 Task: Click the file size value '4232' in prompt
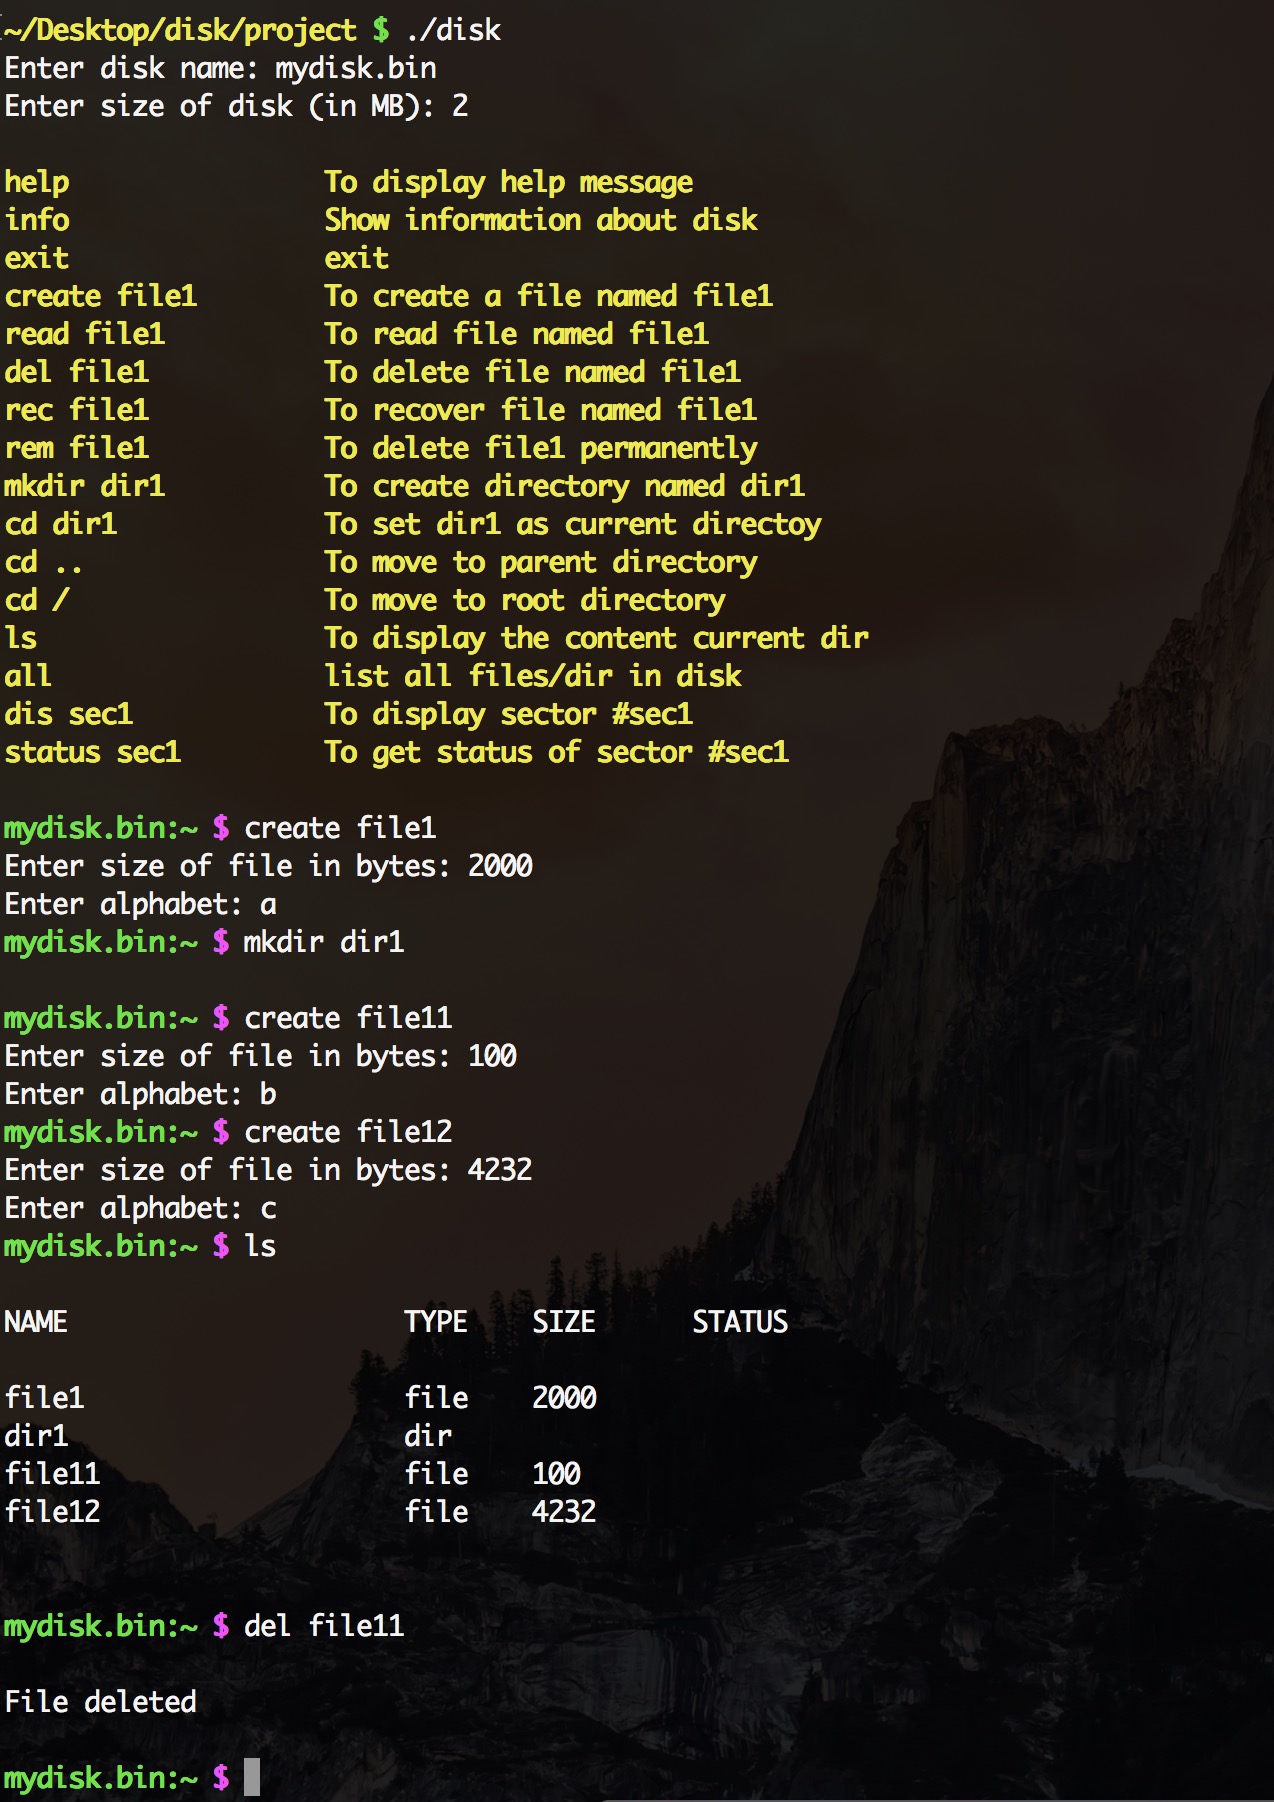tap(501, 1170)
